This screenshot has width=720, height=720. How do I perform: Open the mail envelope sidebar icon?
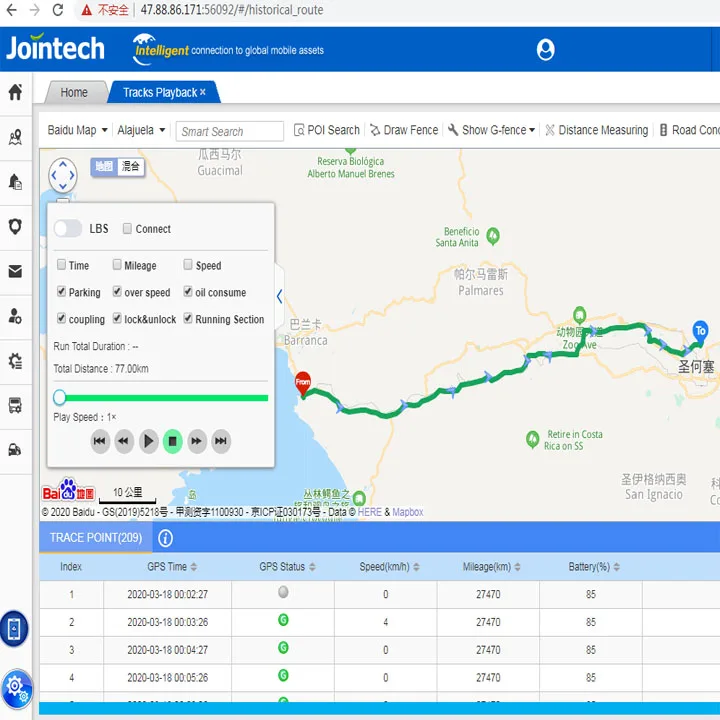point(15,271)
